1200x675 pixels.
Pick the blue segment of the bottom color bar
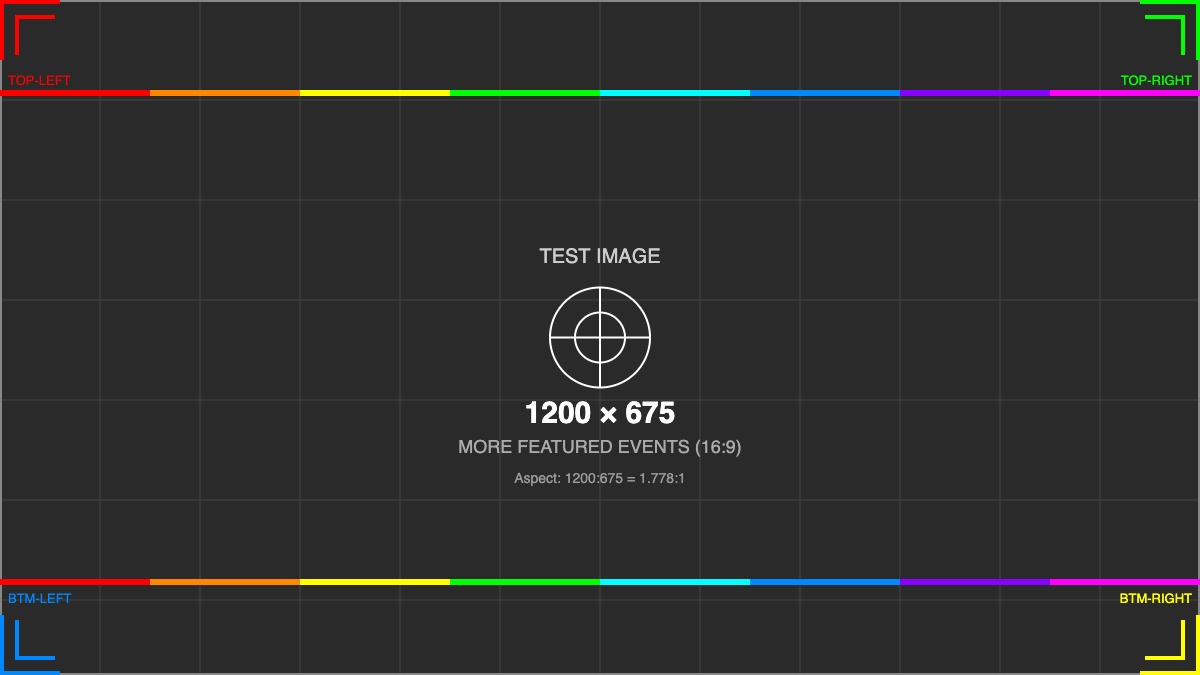tap(825, 581)
